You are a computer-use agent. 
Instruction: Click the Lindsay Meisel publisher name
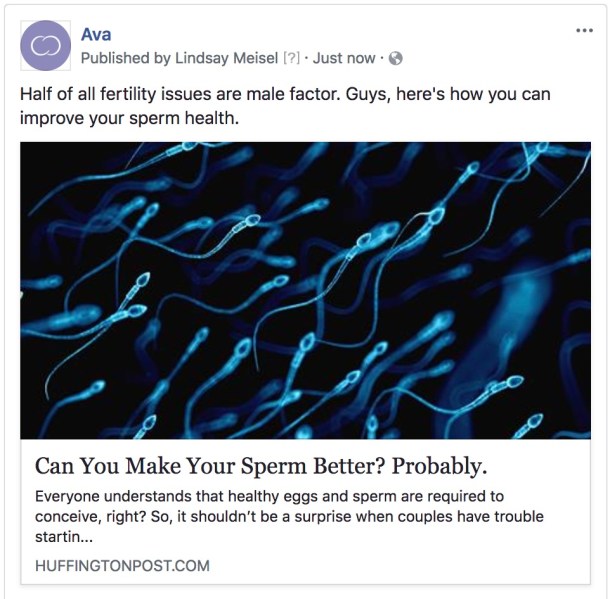tap(226, 58)
